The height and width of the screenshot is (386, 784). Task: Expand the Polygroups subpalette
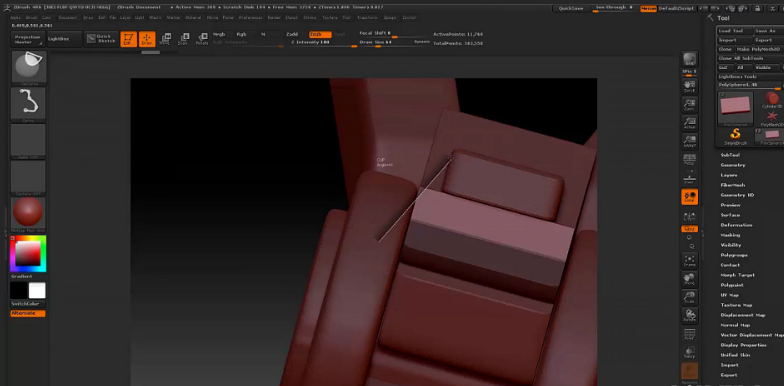[x=733, y=255]
